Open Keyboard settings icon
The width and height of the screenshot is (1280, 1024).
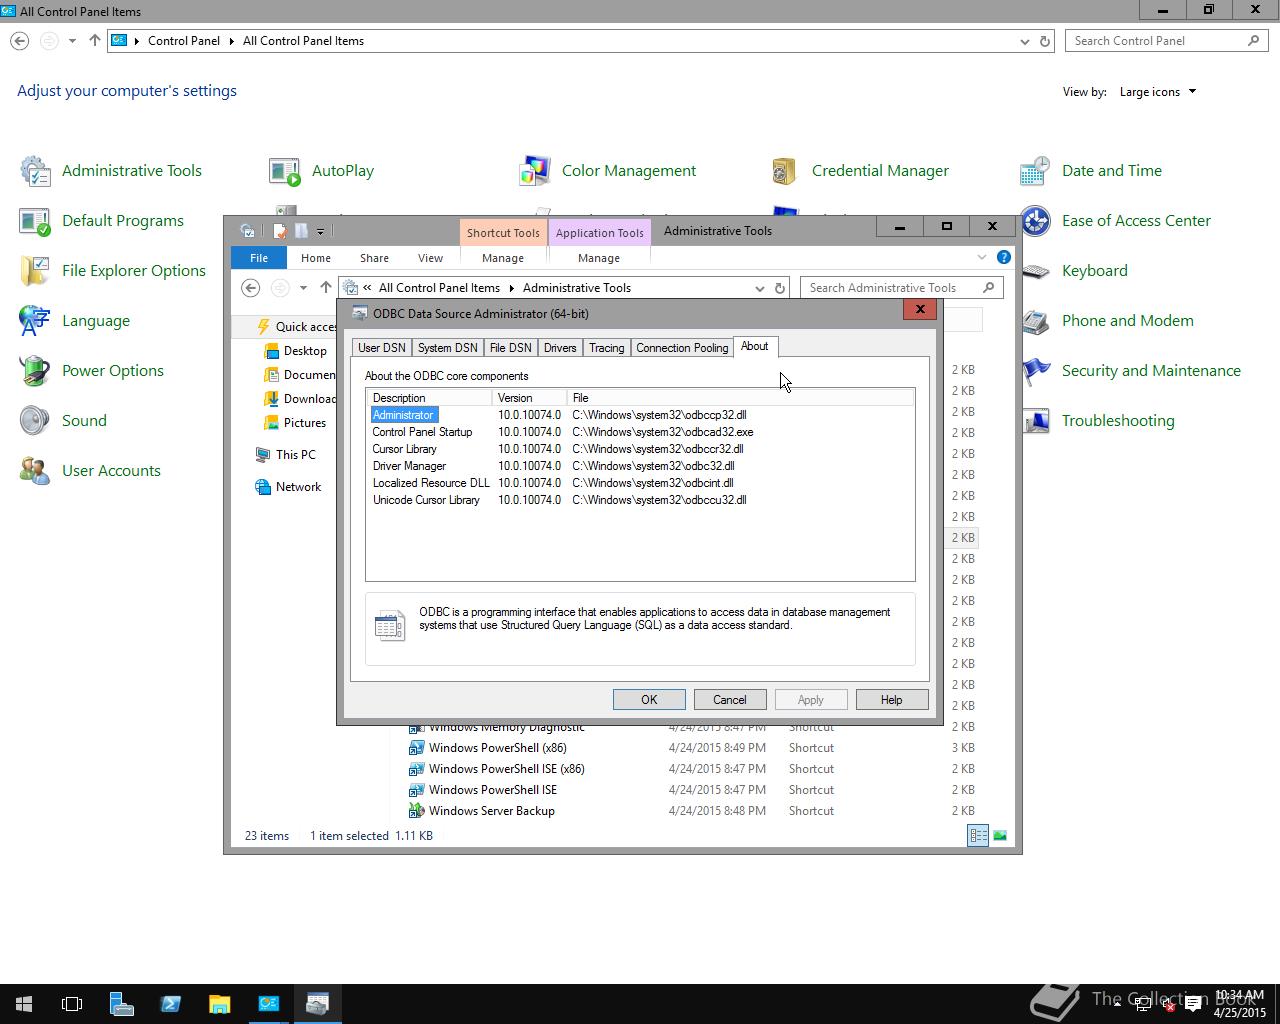(1073, 271)
